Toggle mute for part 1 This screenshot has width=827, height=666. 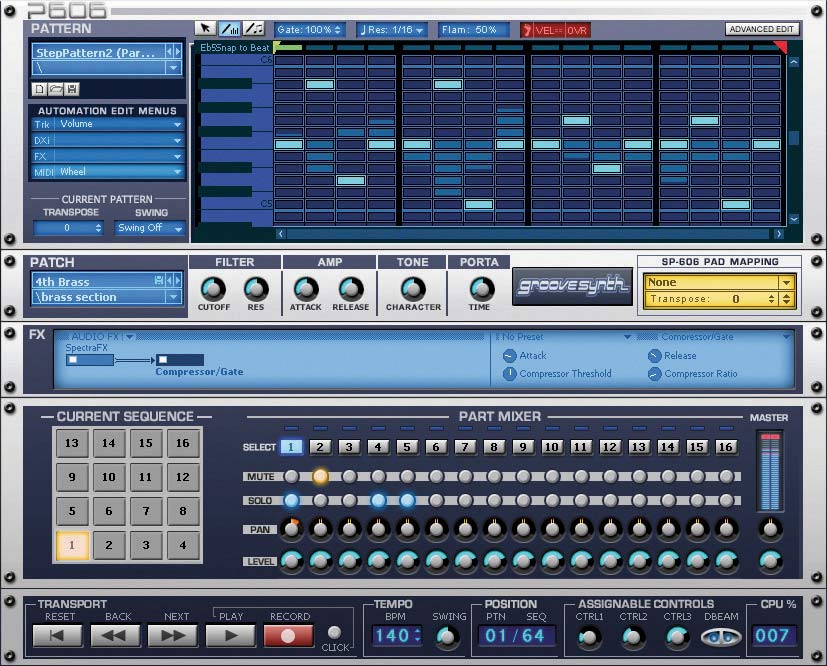(x=291, y=477)
